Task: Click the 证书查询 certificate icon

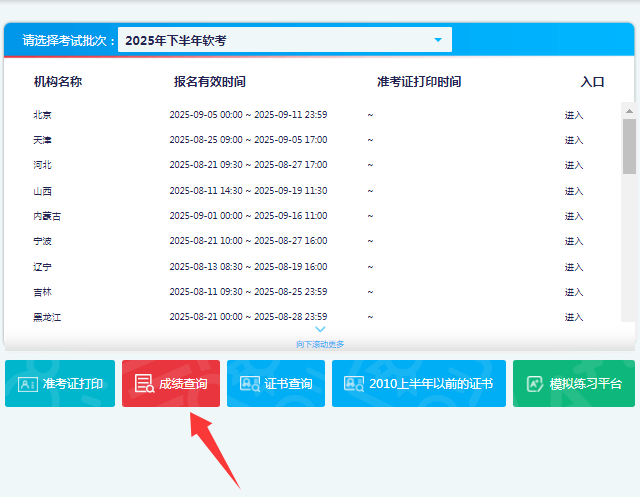Action: pyautogui.click(x=249, y=384)
